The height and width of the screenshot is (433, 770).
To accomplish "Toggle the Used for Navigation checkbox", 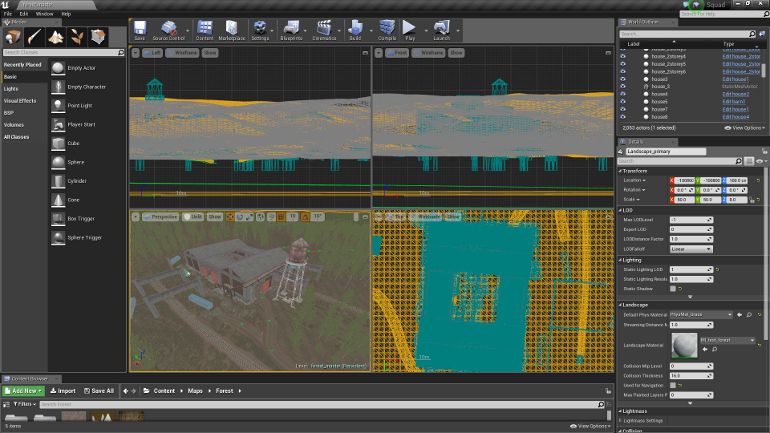I will pyautogui.click(x=673, y=385).
